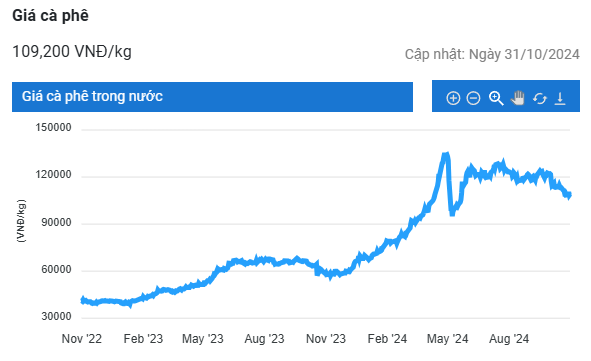Download chart using the download icon
591x361 pixels.
coord(560,98)
